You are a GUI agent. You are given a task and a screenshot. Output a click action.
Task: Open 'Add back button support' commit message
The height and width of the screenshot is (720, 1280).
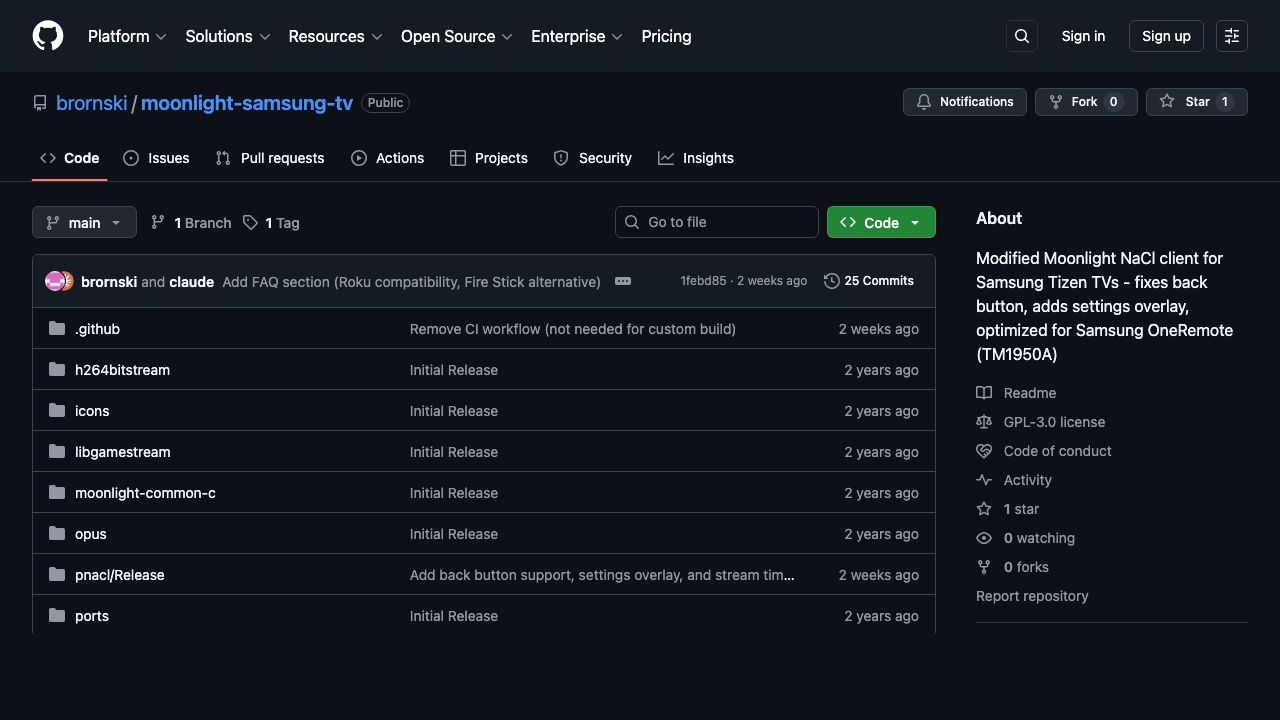coord(602,575)
